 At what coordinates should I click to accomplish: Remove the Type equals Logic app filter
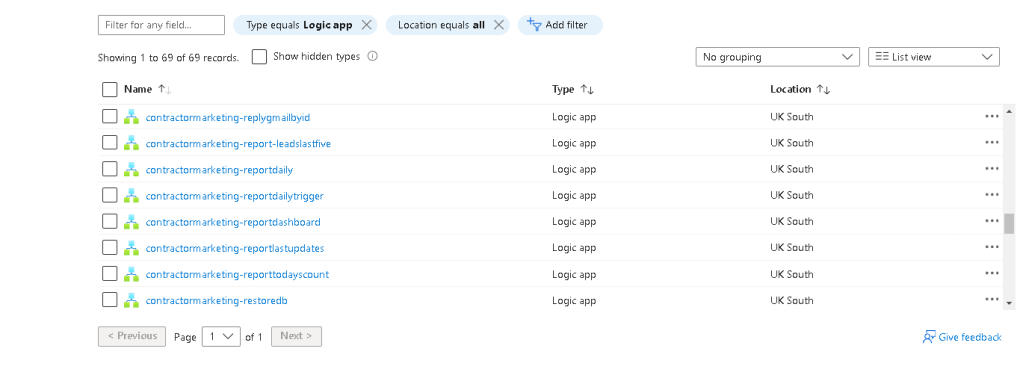pyautogui.click(x=366, y=25)
